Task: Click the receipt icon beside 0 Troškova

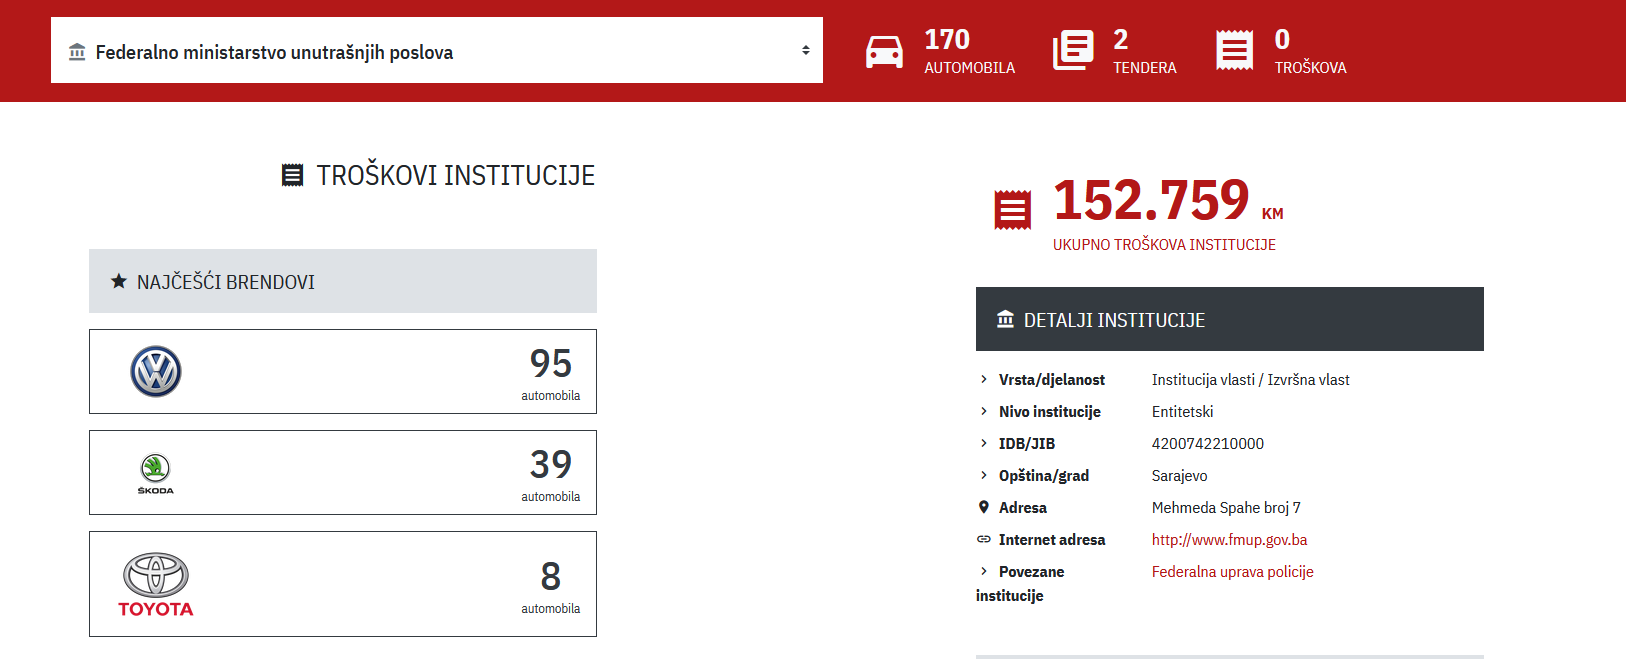Action: 1234,50
